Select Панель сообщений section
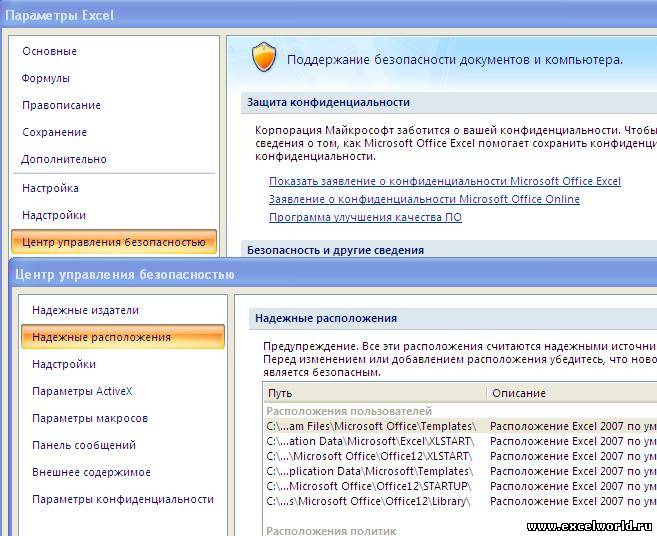 click(84, 445)
